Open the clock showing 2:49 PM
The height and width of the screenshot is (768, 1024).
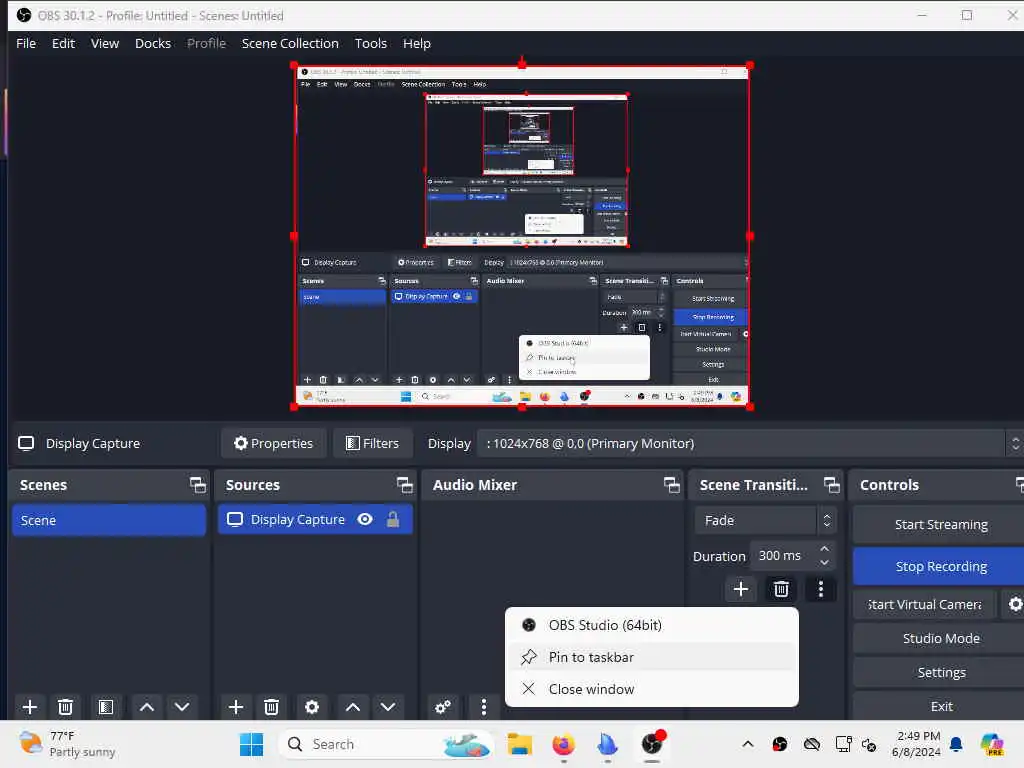tap(917, 744)
